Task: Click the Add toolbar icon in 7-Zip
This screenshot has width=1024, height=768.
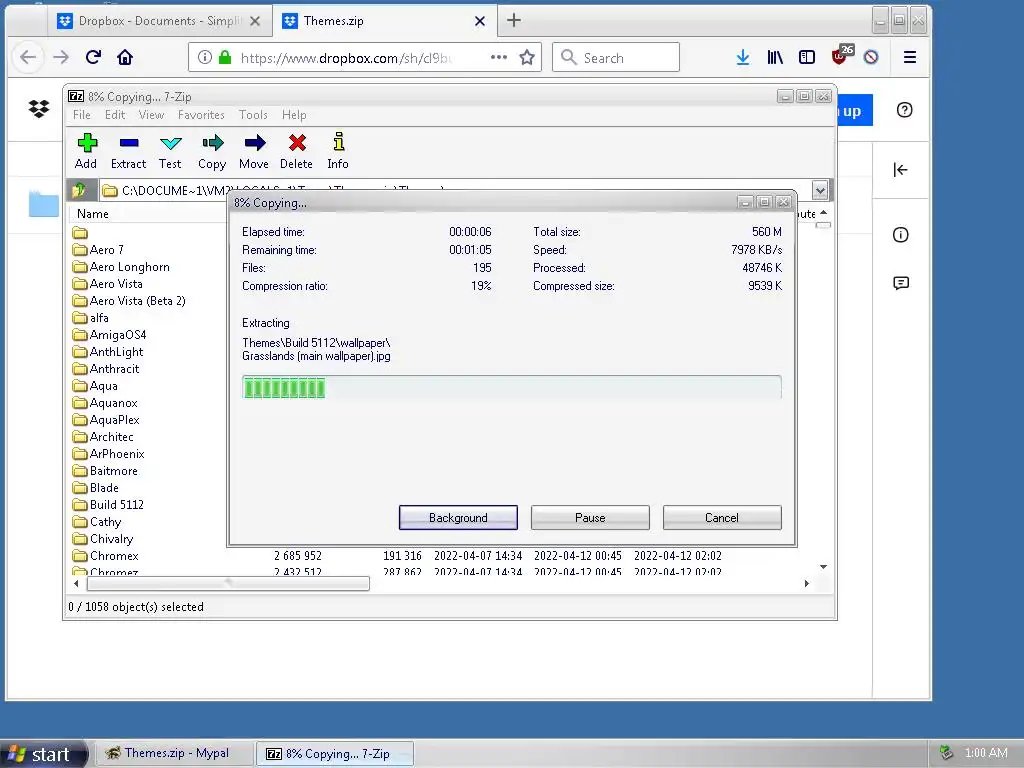Action: point(86,151)
